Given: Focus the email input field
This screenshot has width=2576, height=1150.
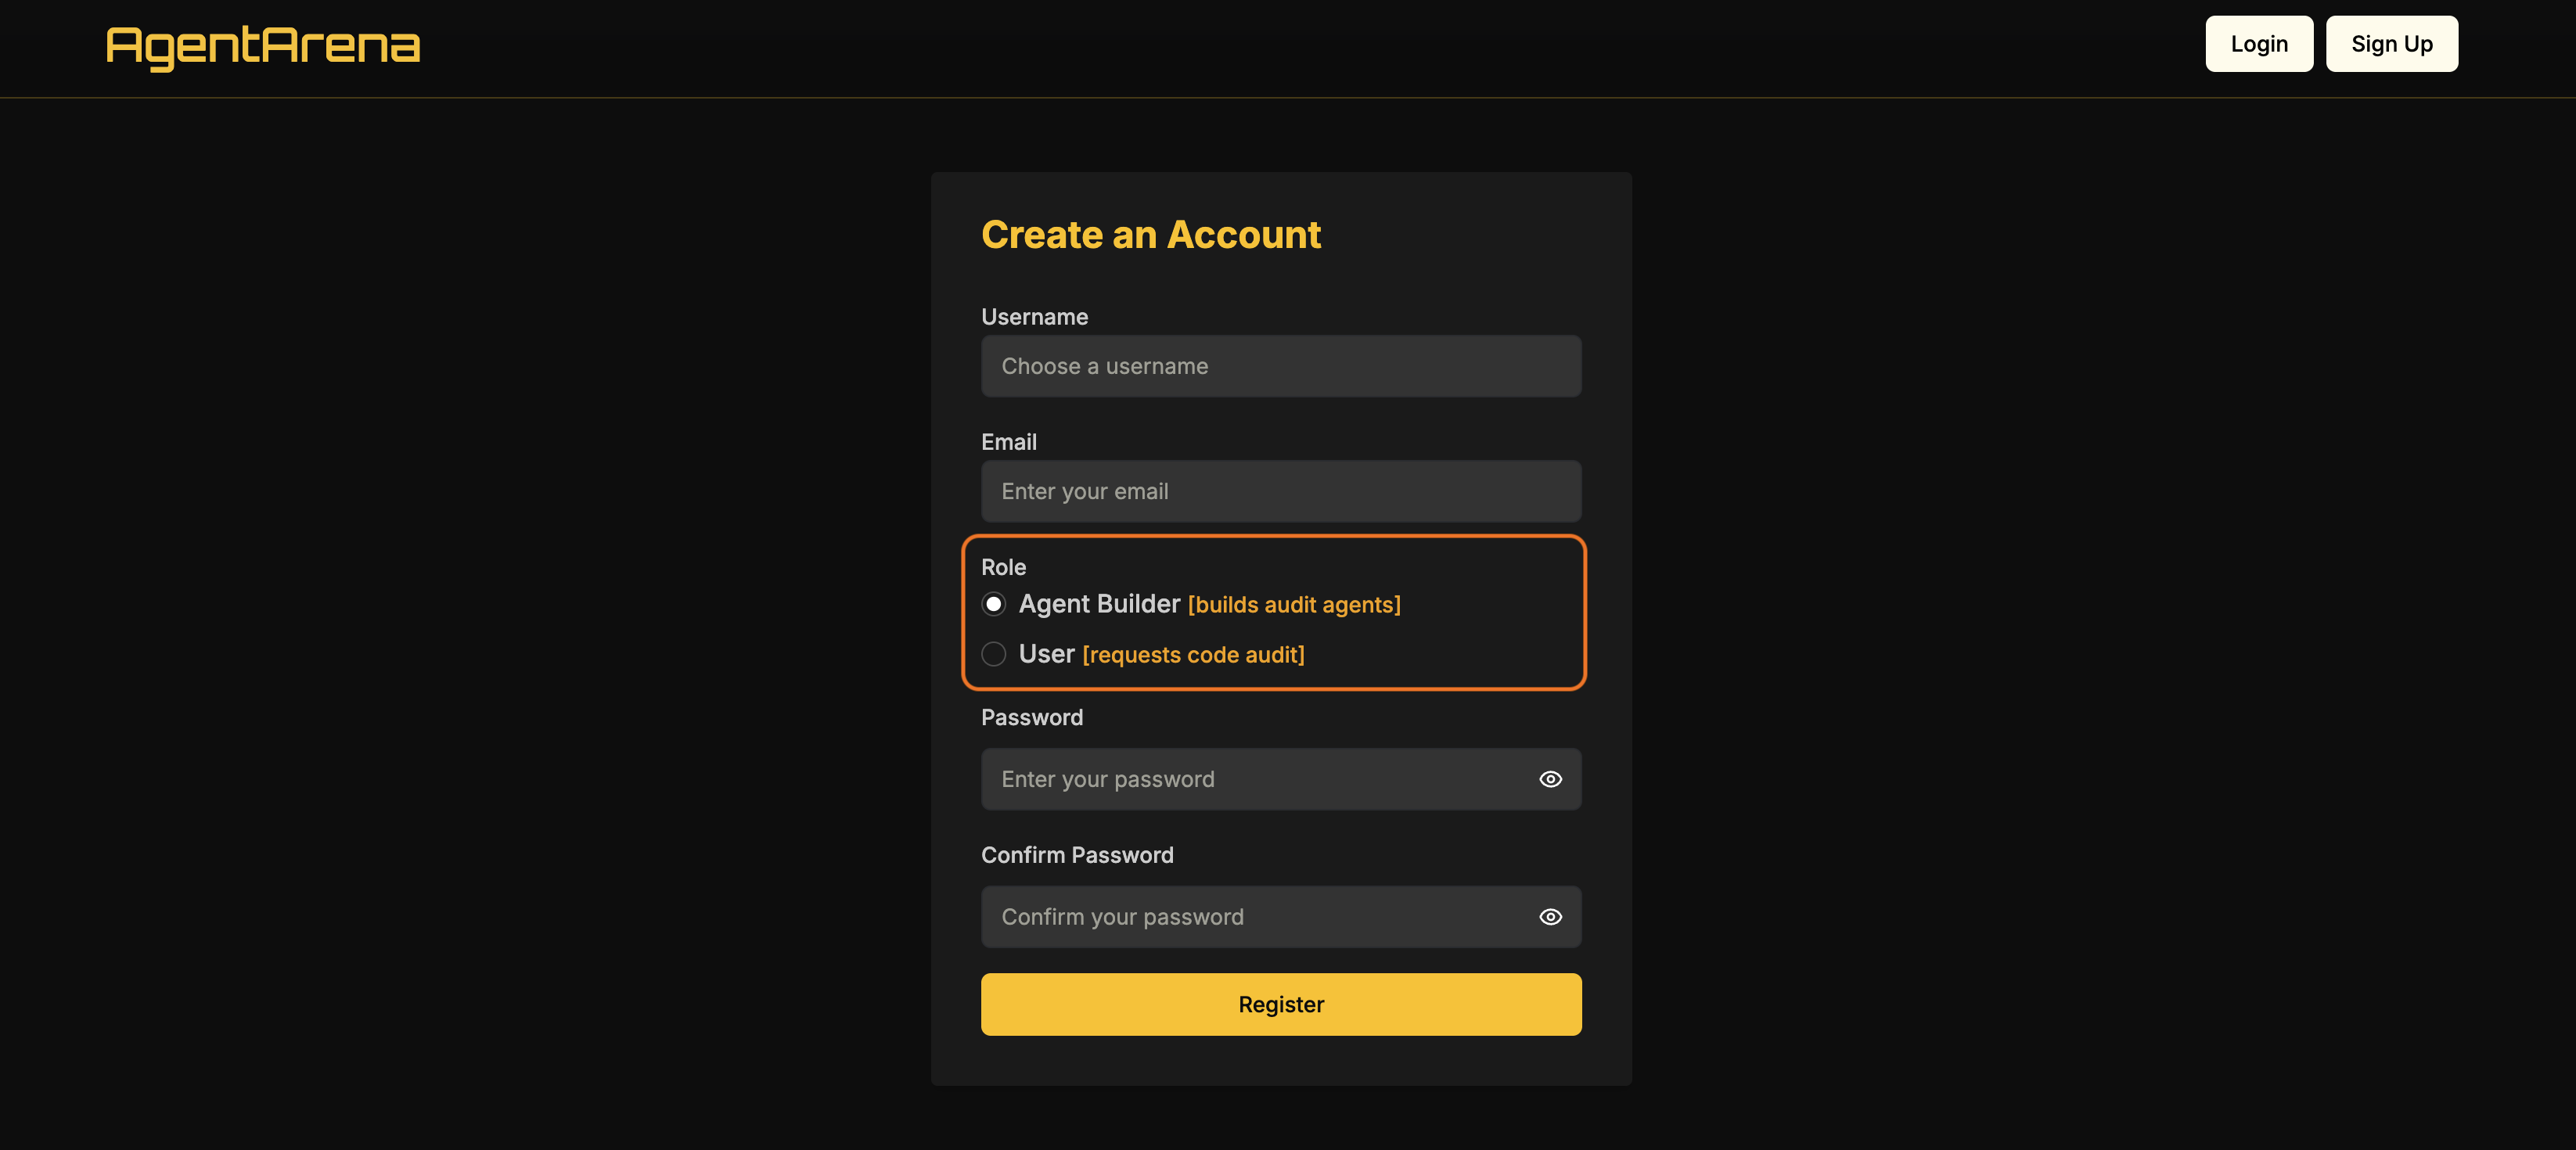Looking at the screenshot, I should coord(1281,491).
